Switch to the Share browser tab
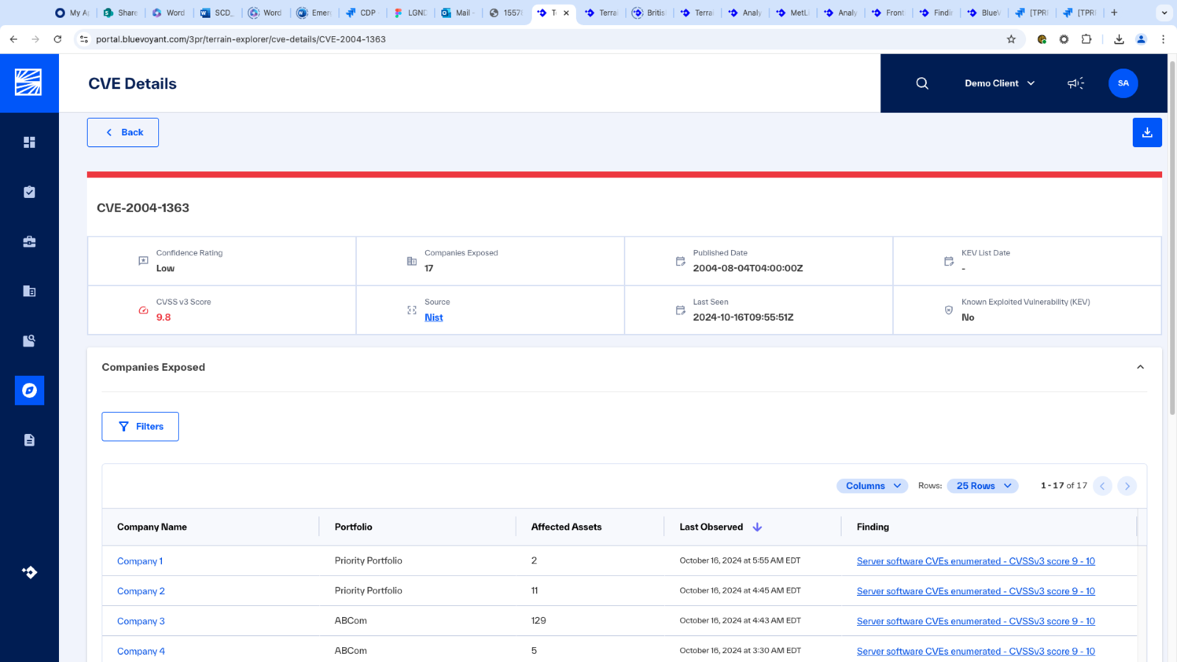The height and width of the screenshot is (662, 1177). coord(120,13)
